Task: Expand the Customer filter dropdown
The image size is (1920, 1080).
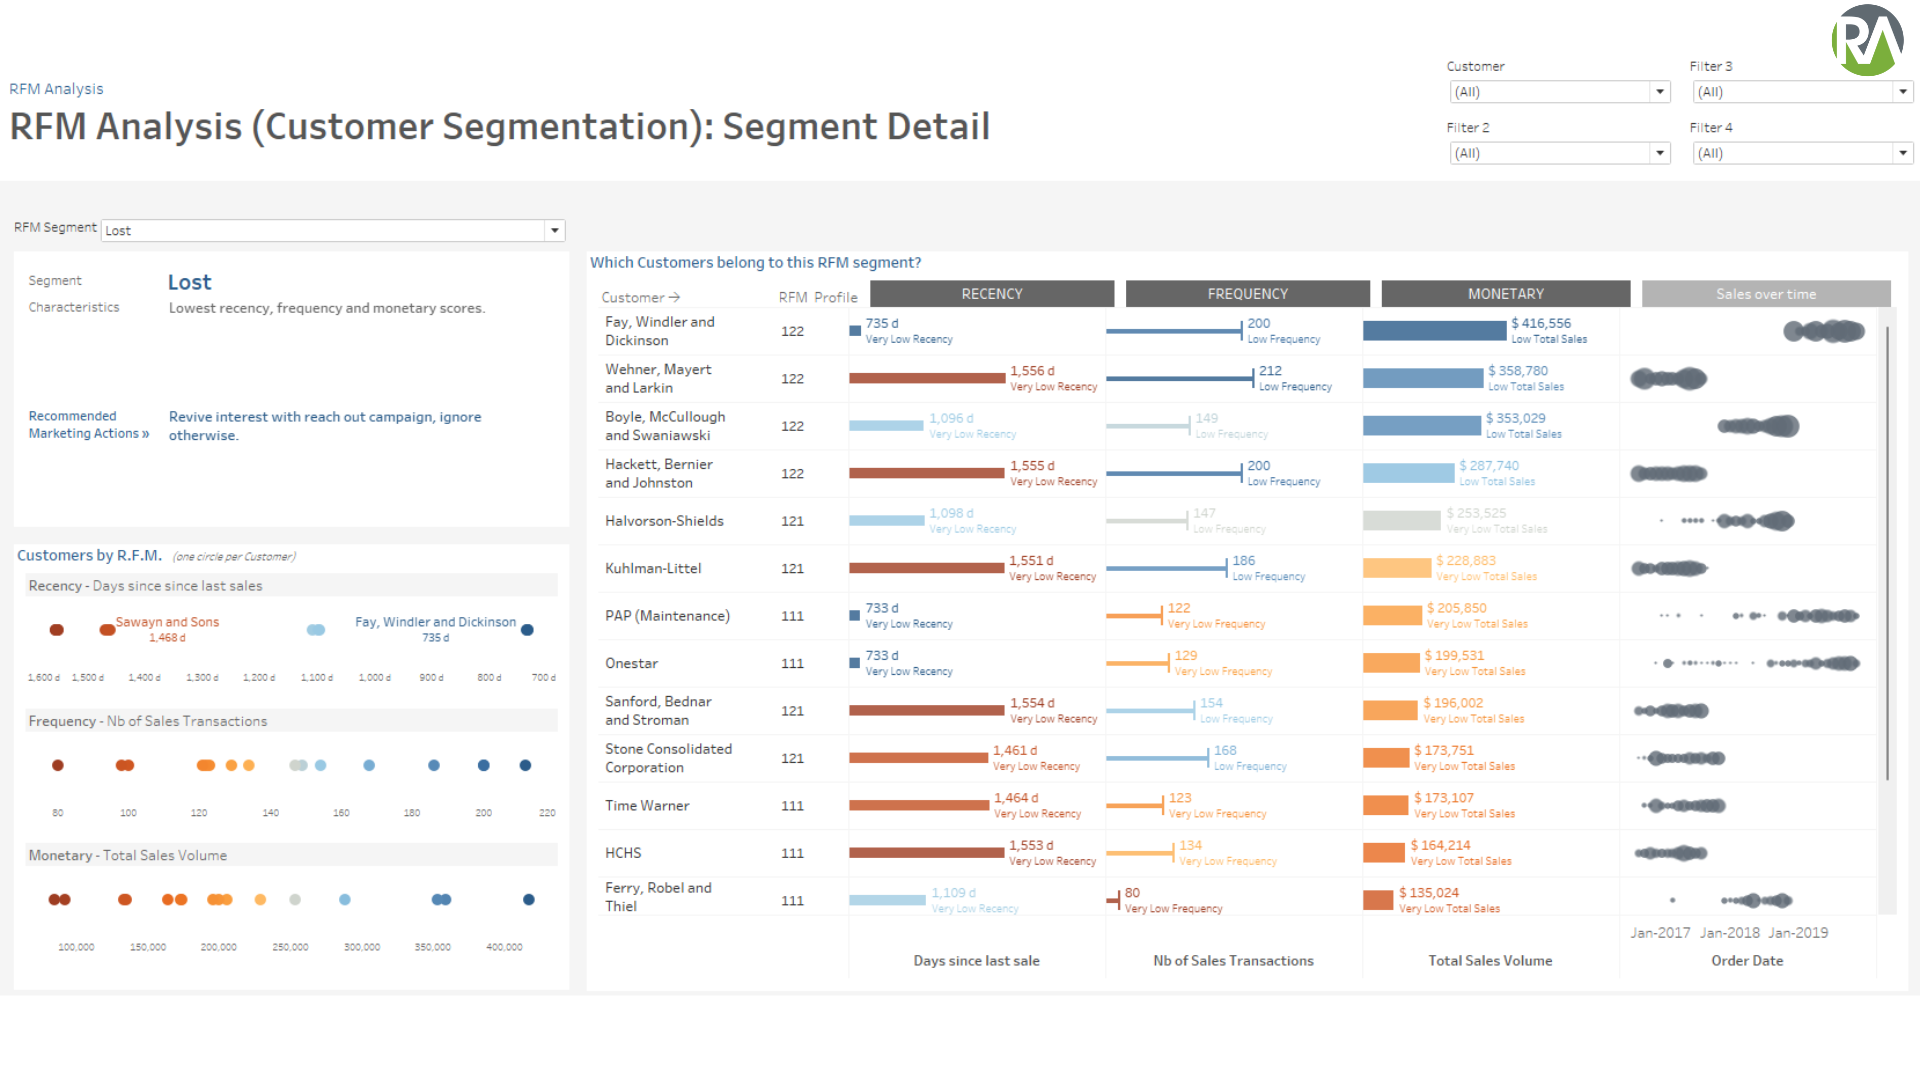Action: pyautogui.click(x=1659, y=91)
